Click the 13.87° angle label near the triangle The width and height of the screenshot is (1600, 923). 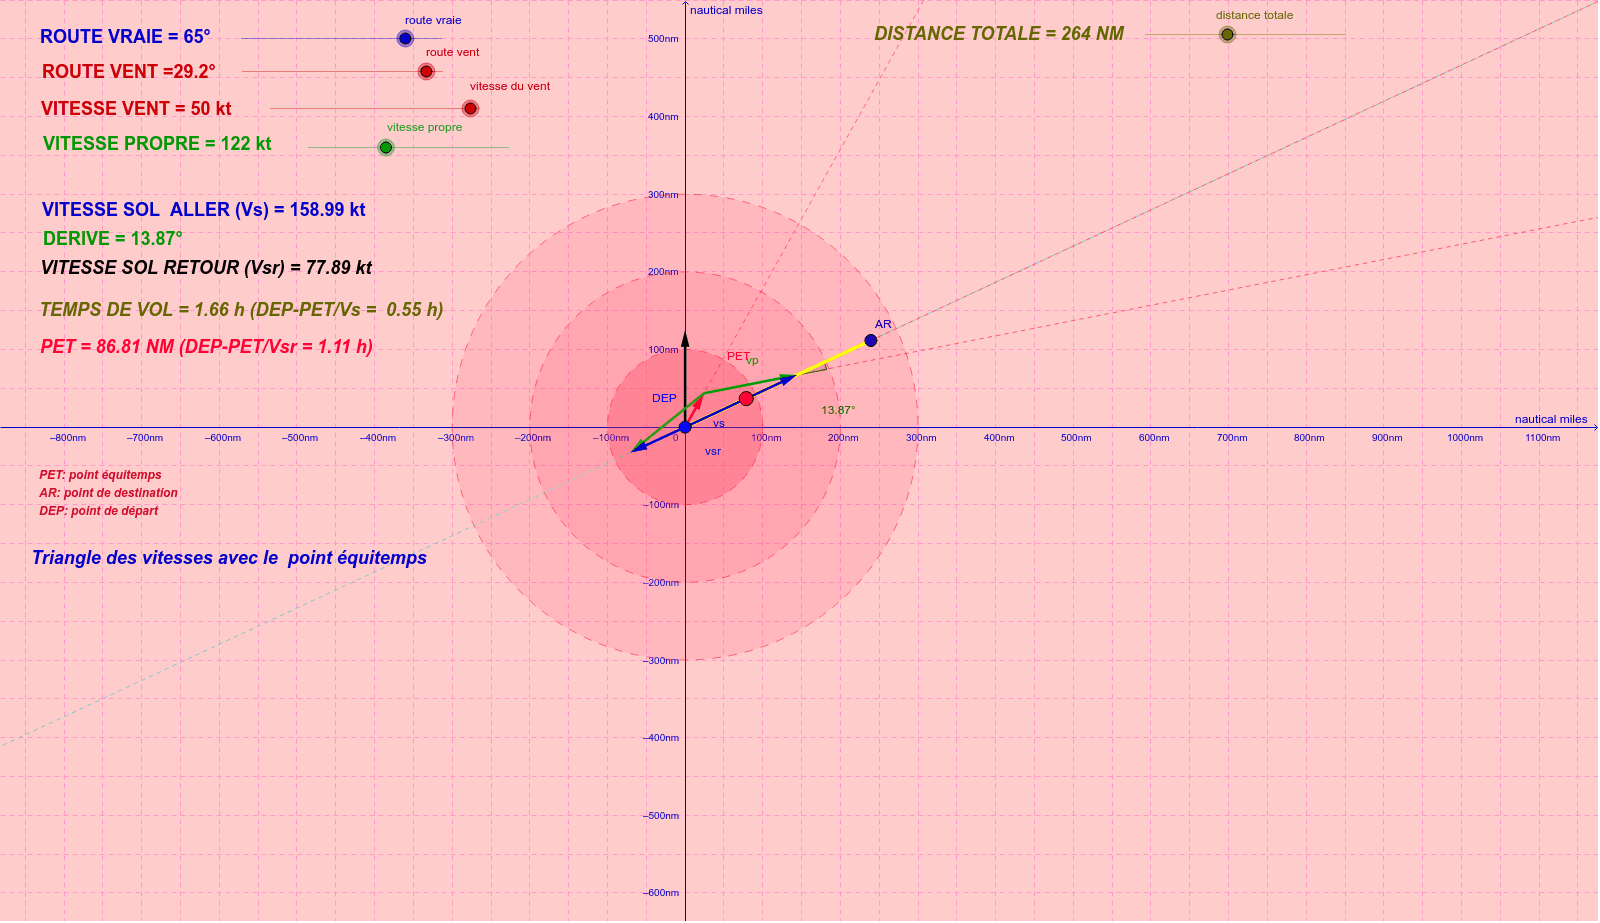[838, 410]
